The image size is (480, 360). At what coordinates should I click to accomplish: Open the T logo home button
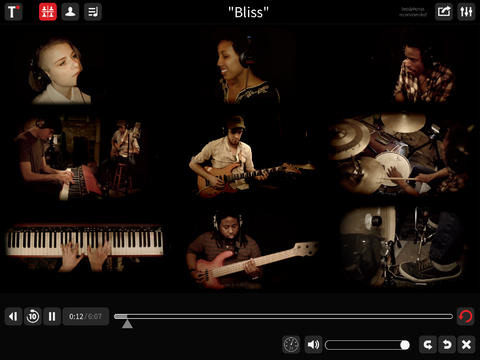pos(13,12)
